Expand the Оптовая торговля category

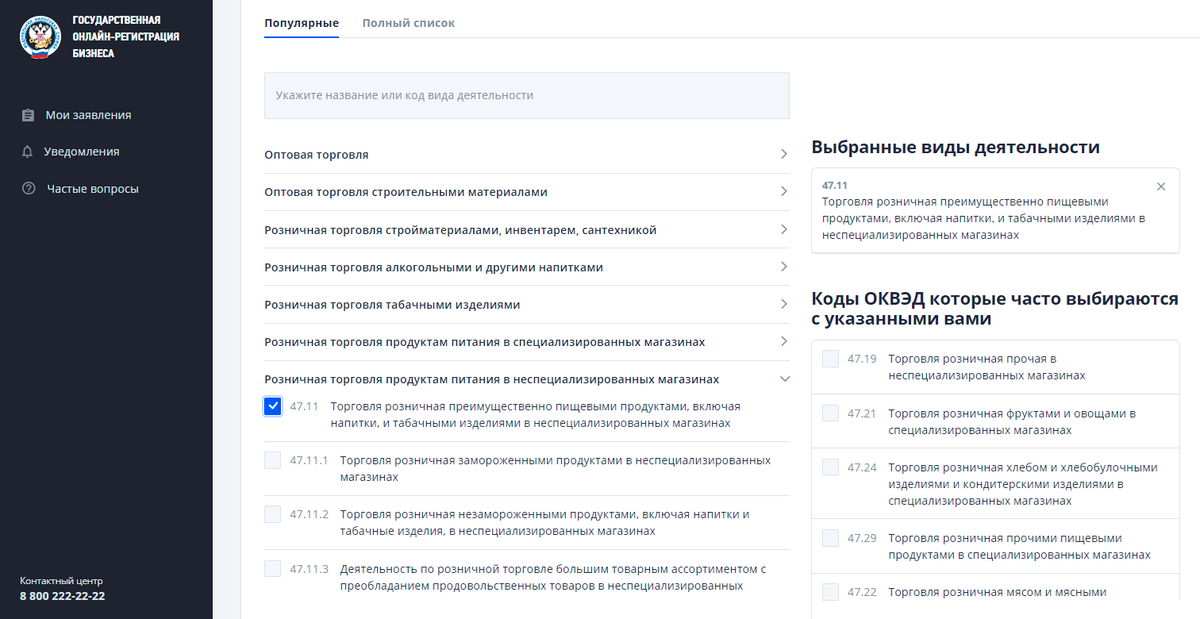tap(526, 155)
